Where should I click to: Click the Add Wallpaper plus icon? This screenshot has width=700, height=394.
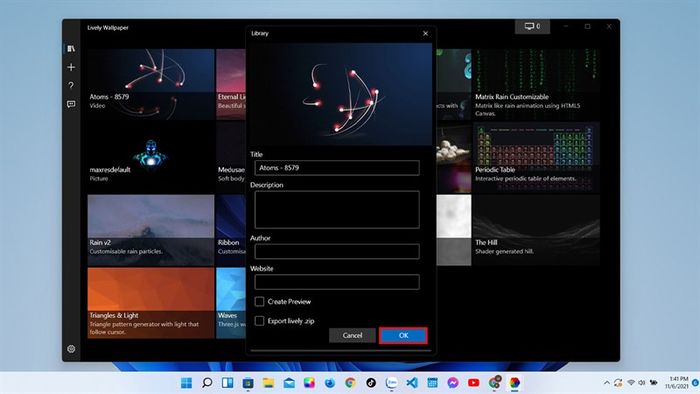[x=71, y=67]
